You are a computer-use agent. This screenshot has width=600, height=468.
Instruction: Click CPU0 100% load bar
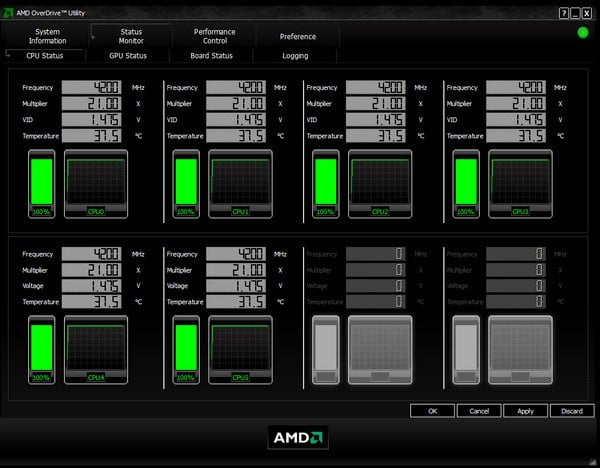[42, 184]
